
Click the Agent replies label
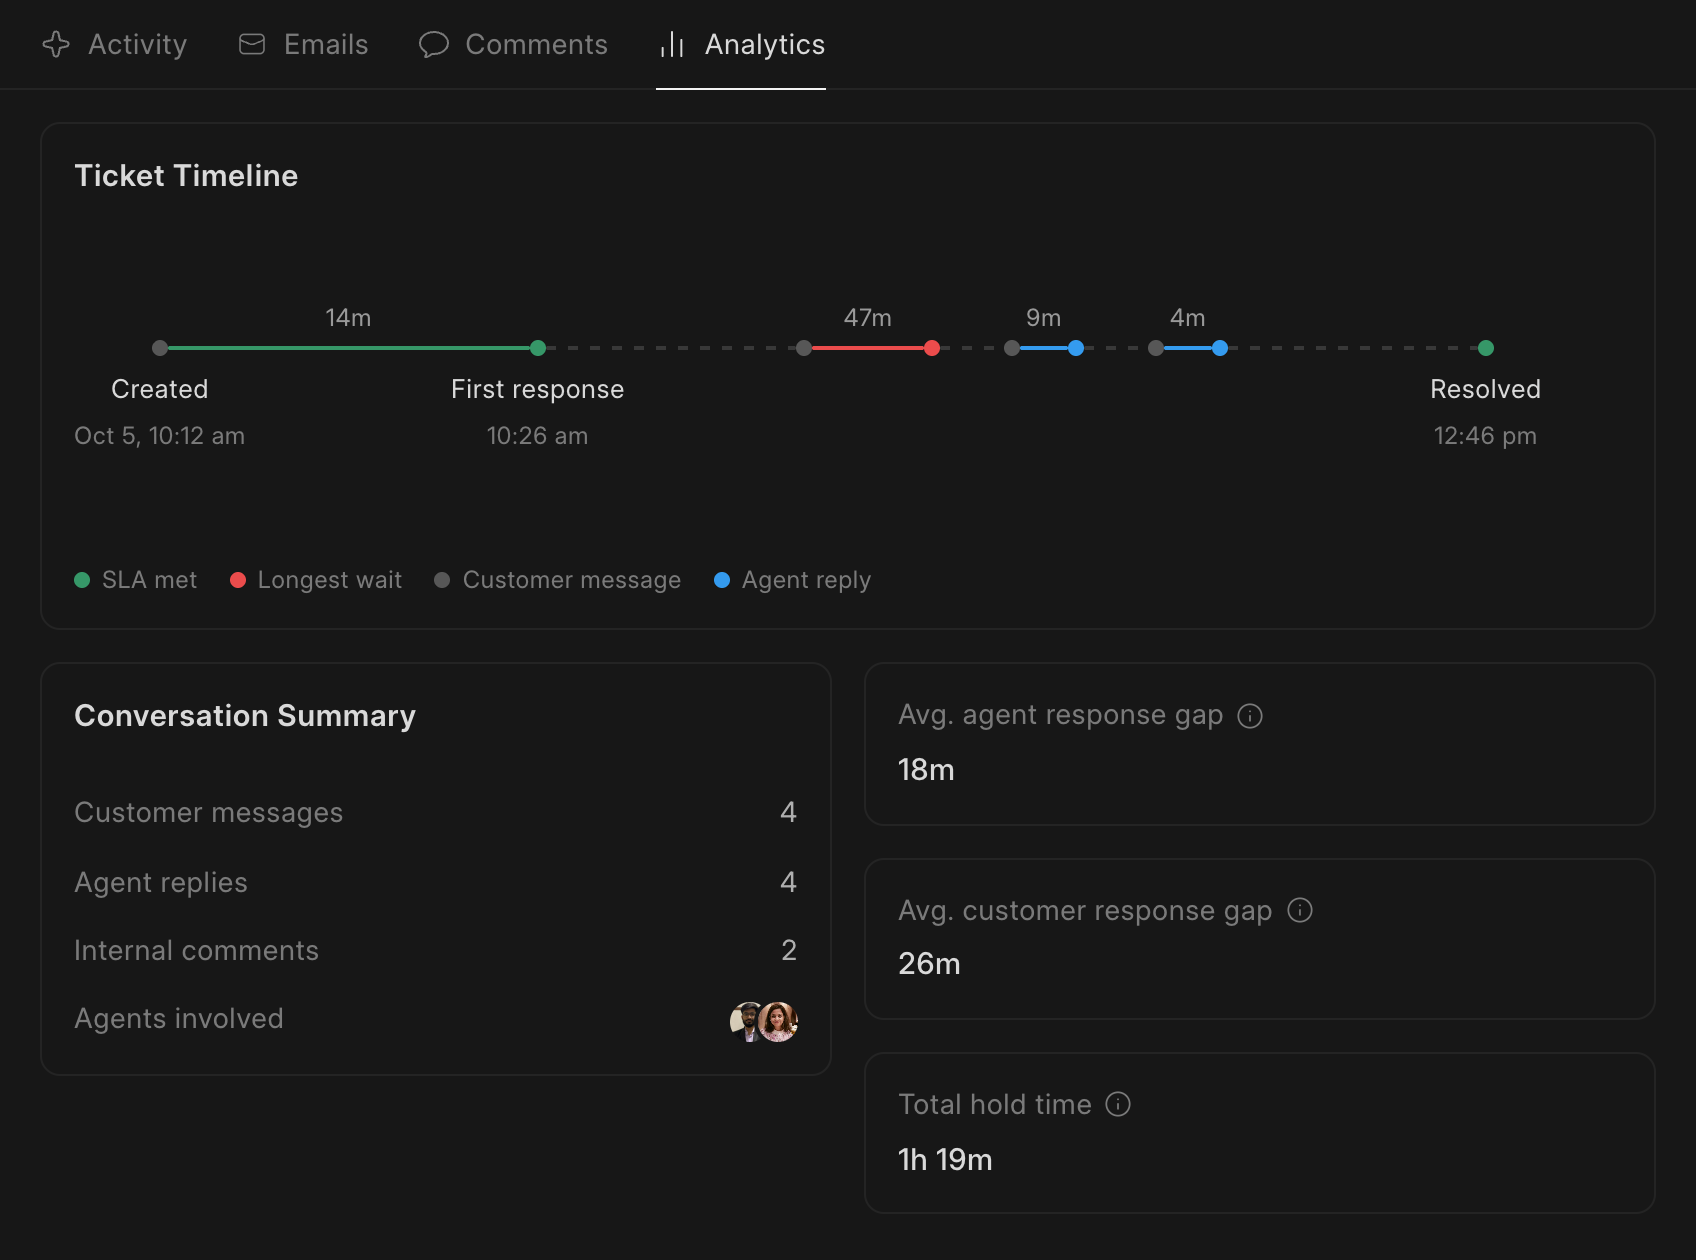(161, 882)
